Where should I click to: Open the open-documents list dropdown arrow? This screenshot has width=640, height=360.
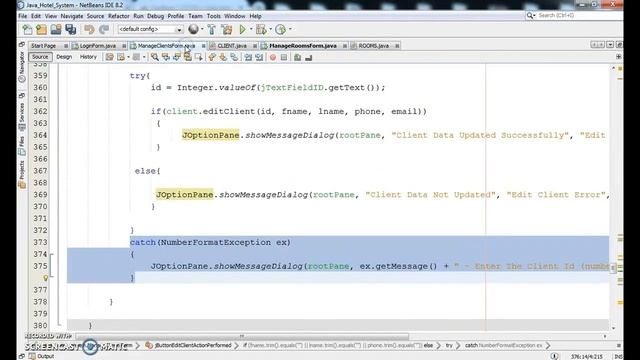tap(610, 44)
